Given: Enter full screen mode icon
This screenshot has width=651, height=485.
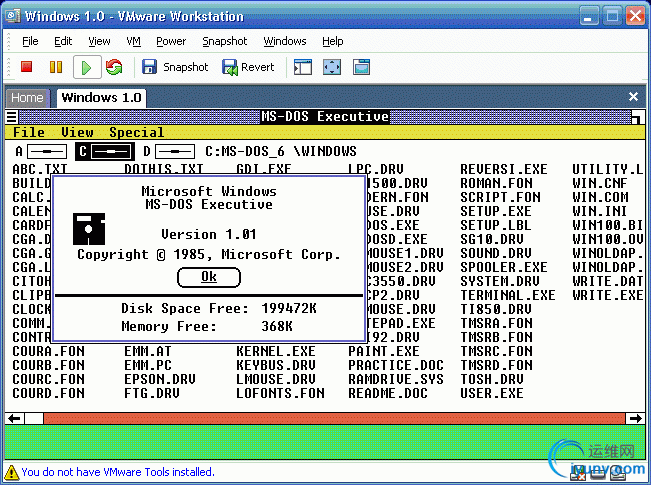Looking at the screenshot, I should 332,67.
